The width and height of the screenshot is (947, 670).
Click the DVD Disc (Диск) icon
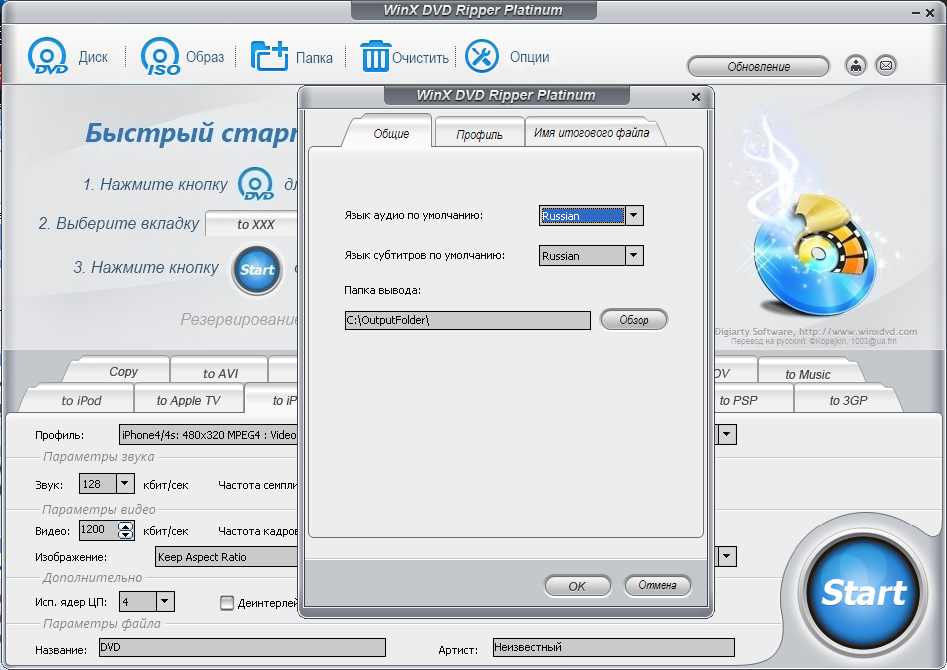tap(48, 57)
